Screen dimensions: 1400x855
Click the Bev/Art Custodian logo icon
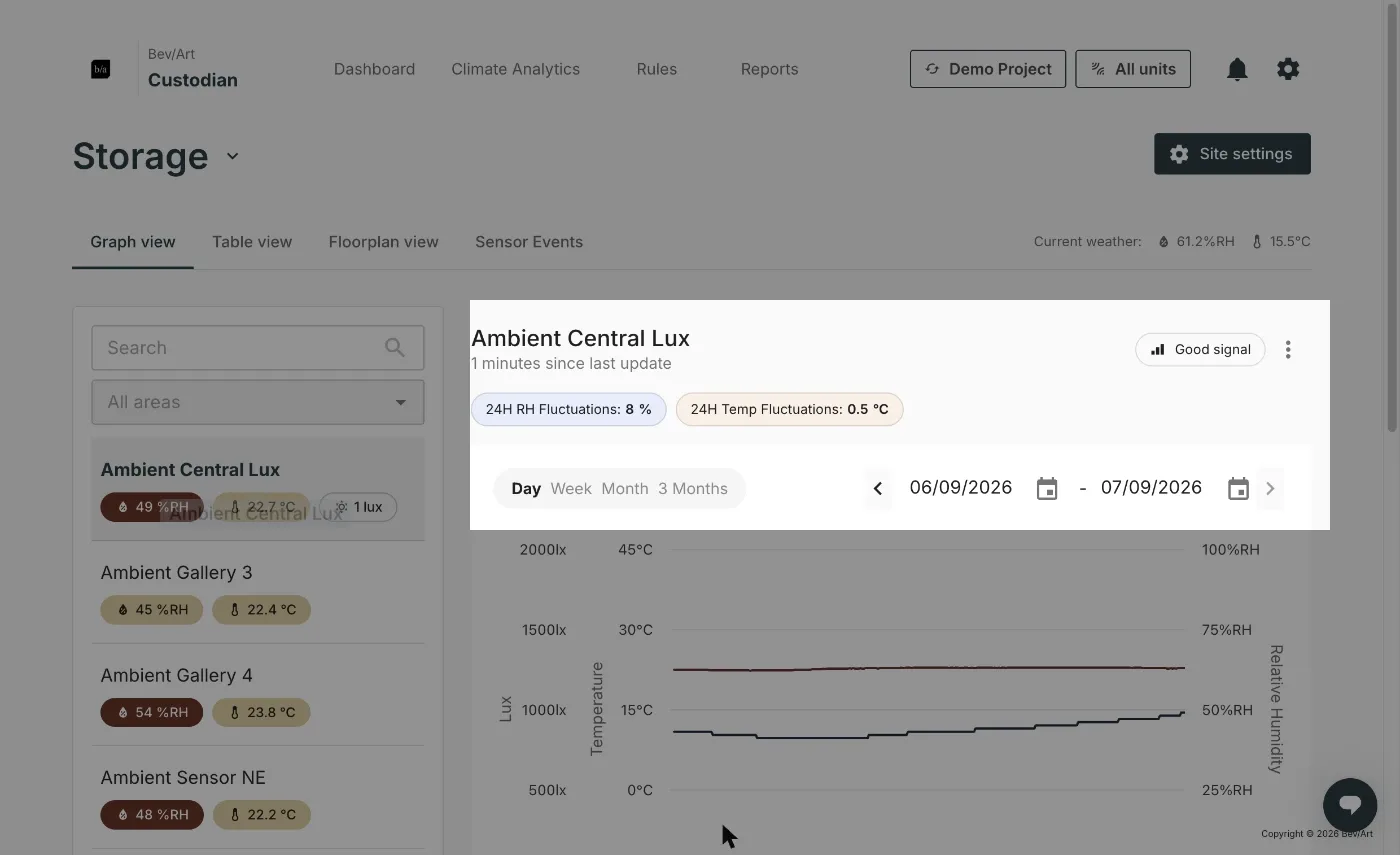(x=101, y=69)
